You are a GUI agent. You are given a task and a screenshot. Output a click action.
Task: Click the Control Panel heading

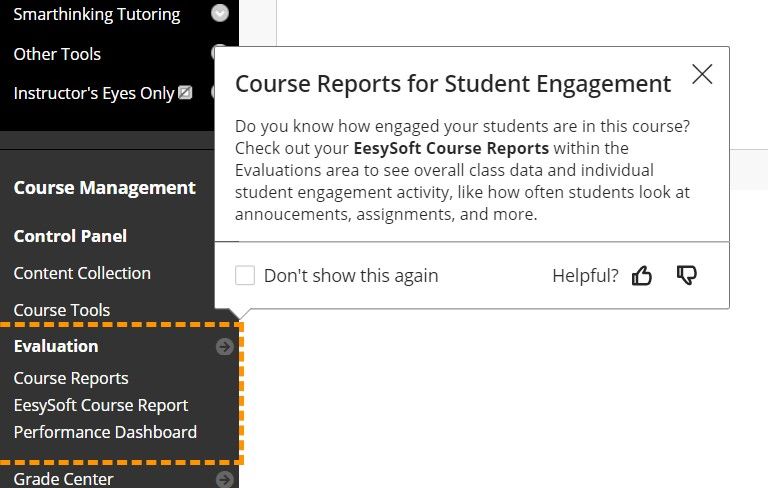[70, 236]
